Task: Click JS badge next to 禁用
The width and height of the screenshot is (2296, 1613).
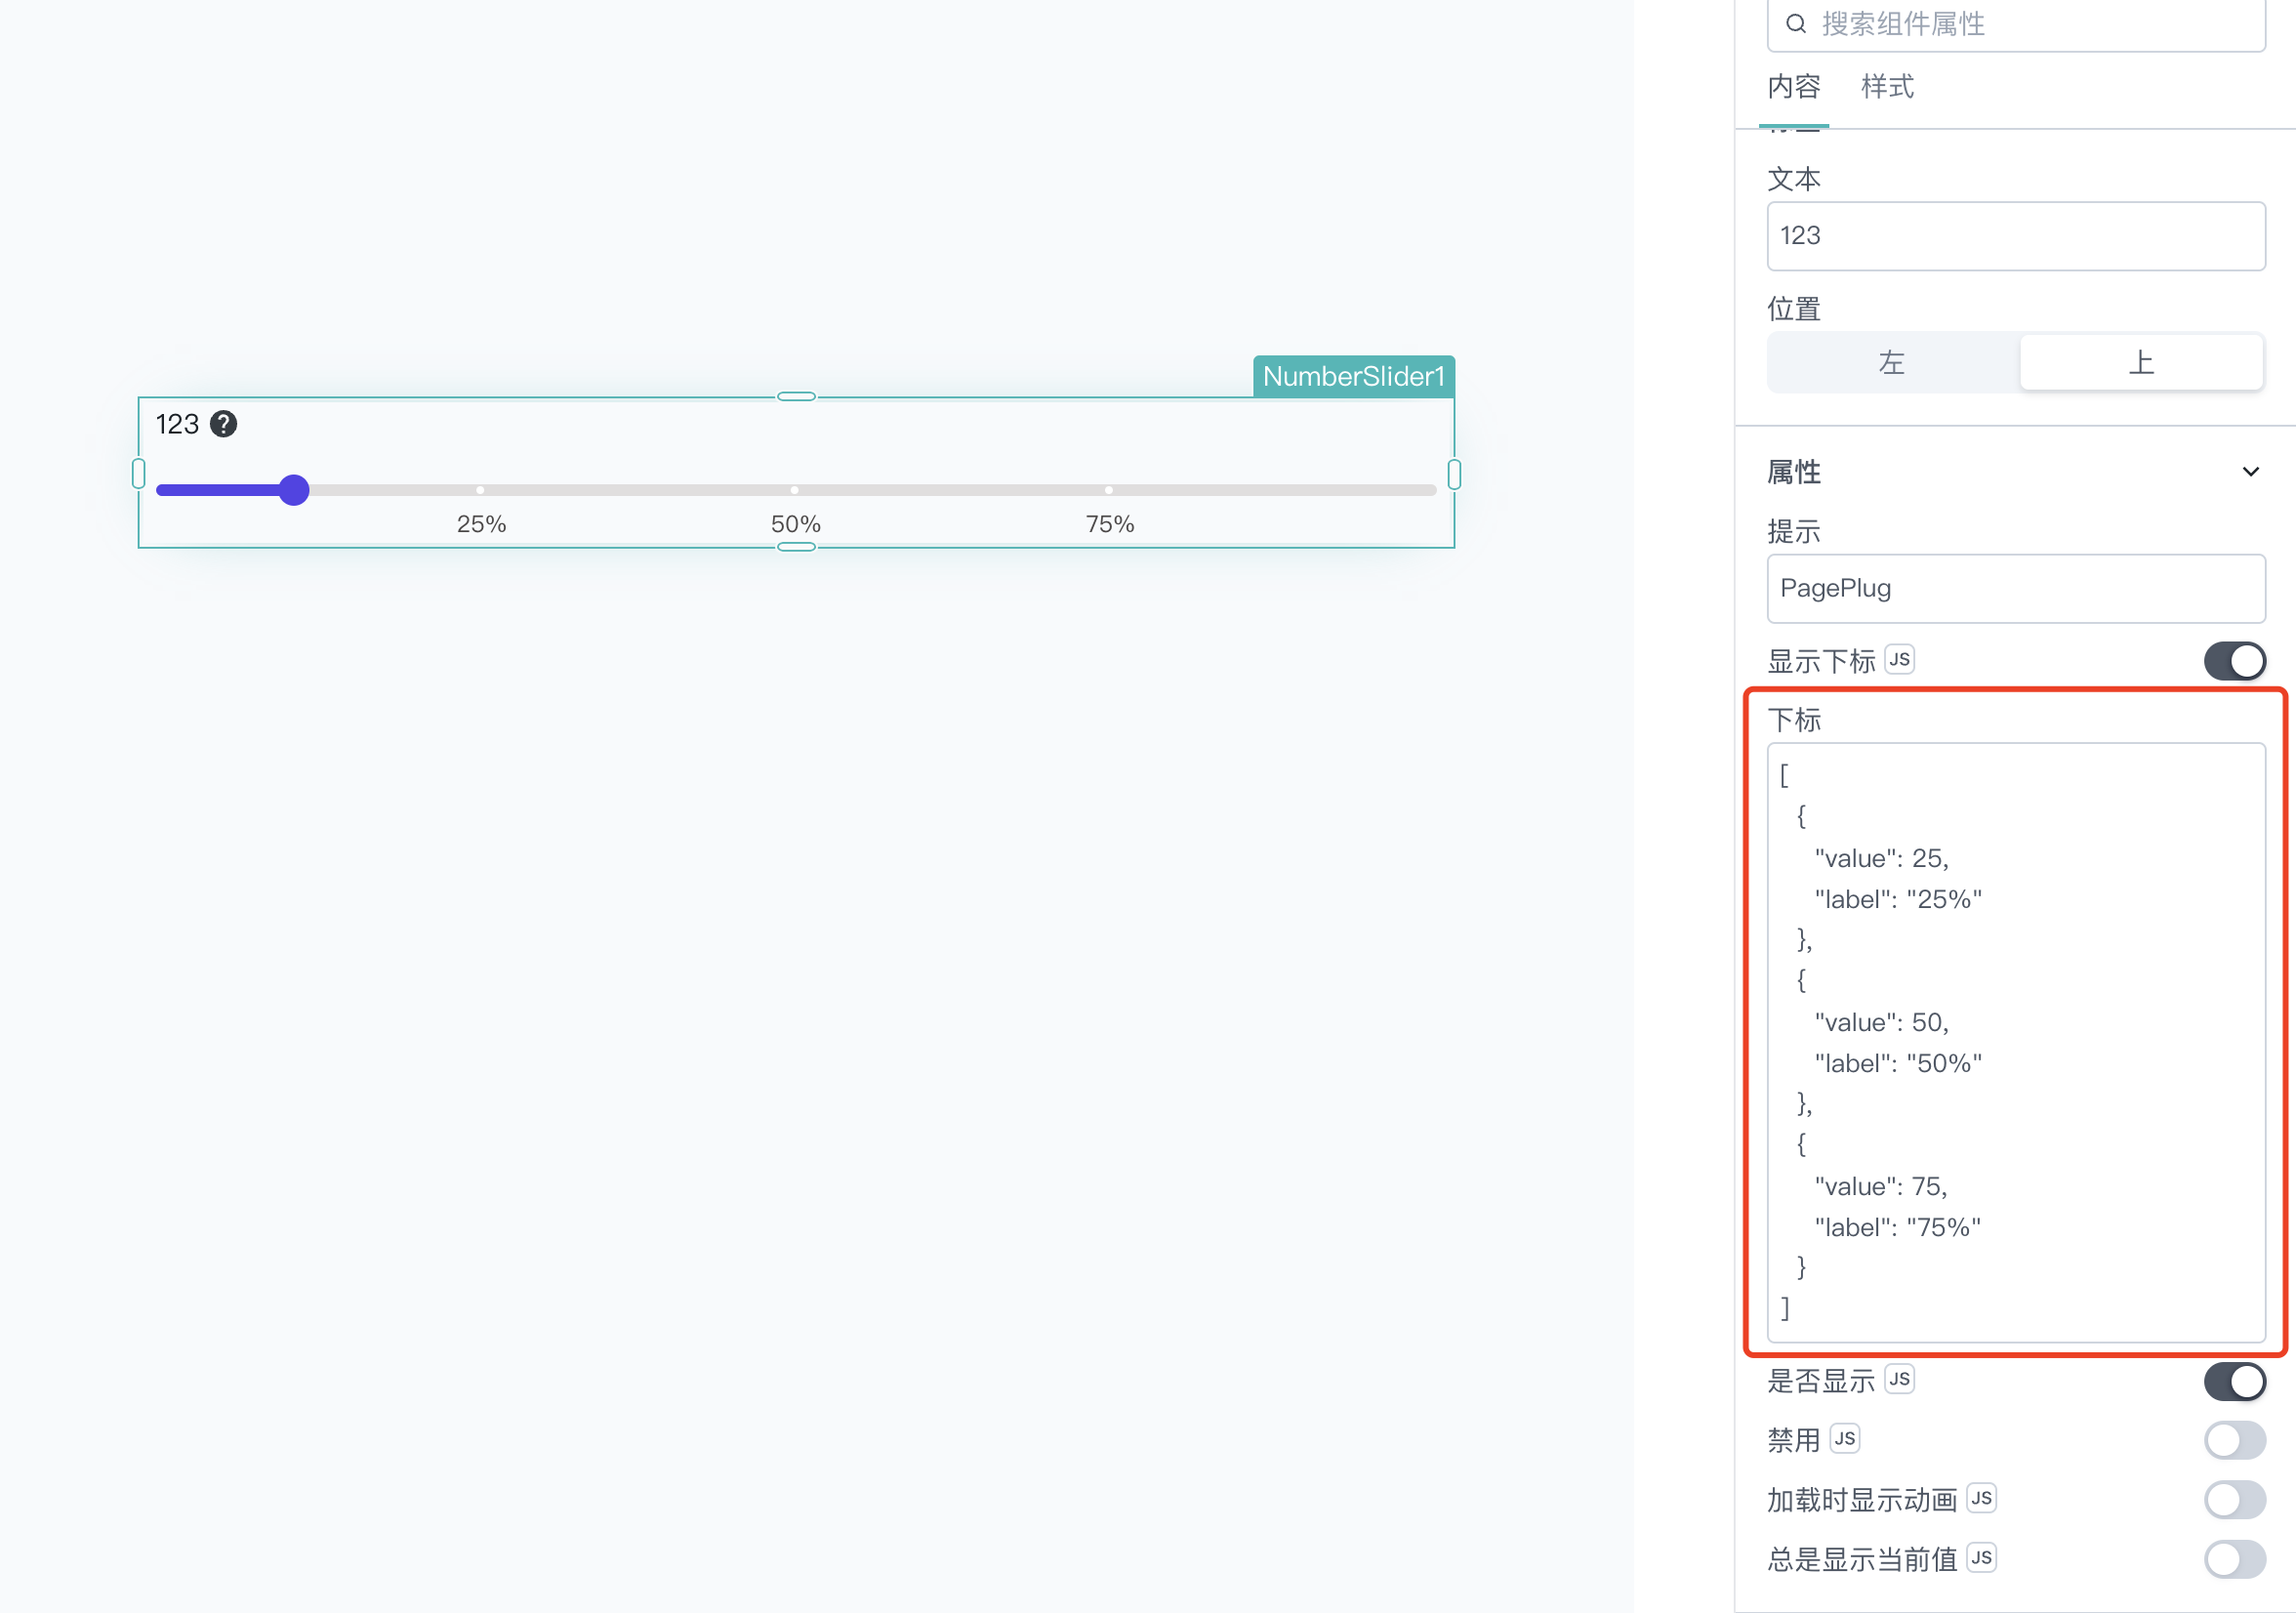Action: [x=1844, y=1438]
